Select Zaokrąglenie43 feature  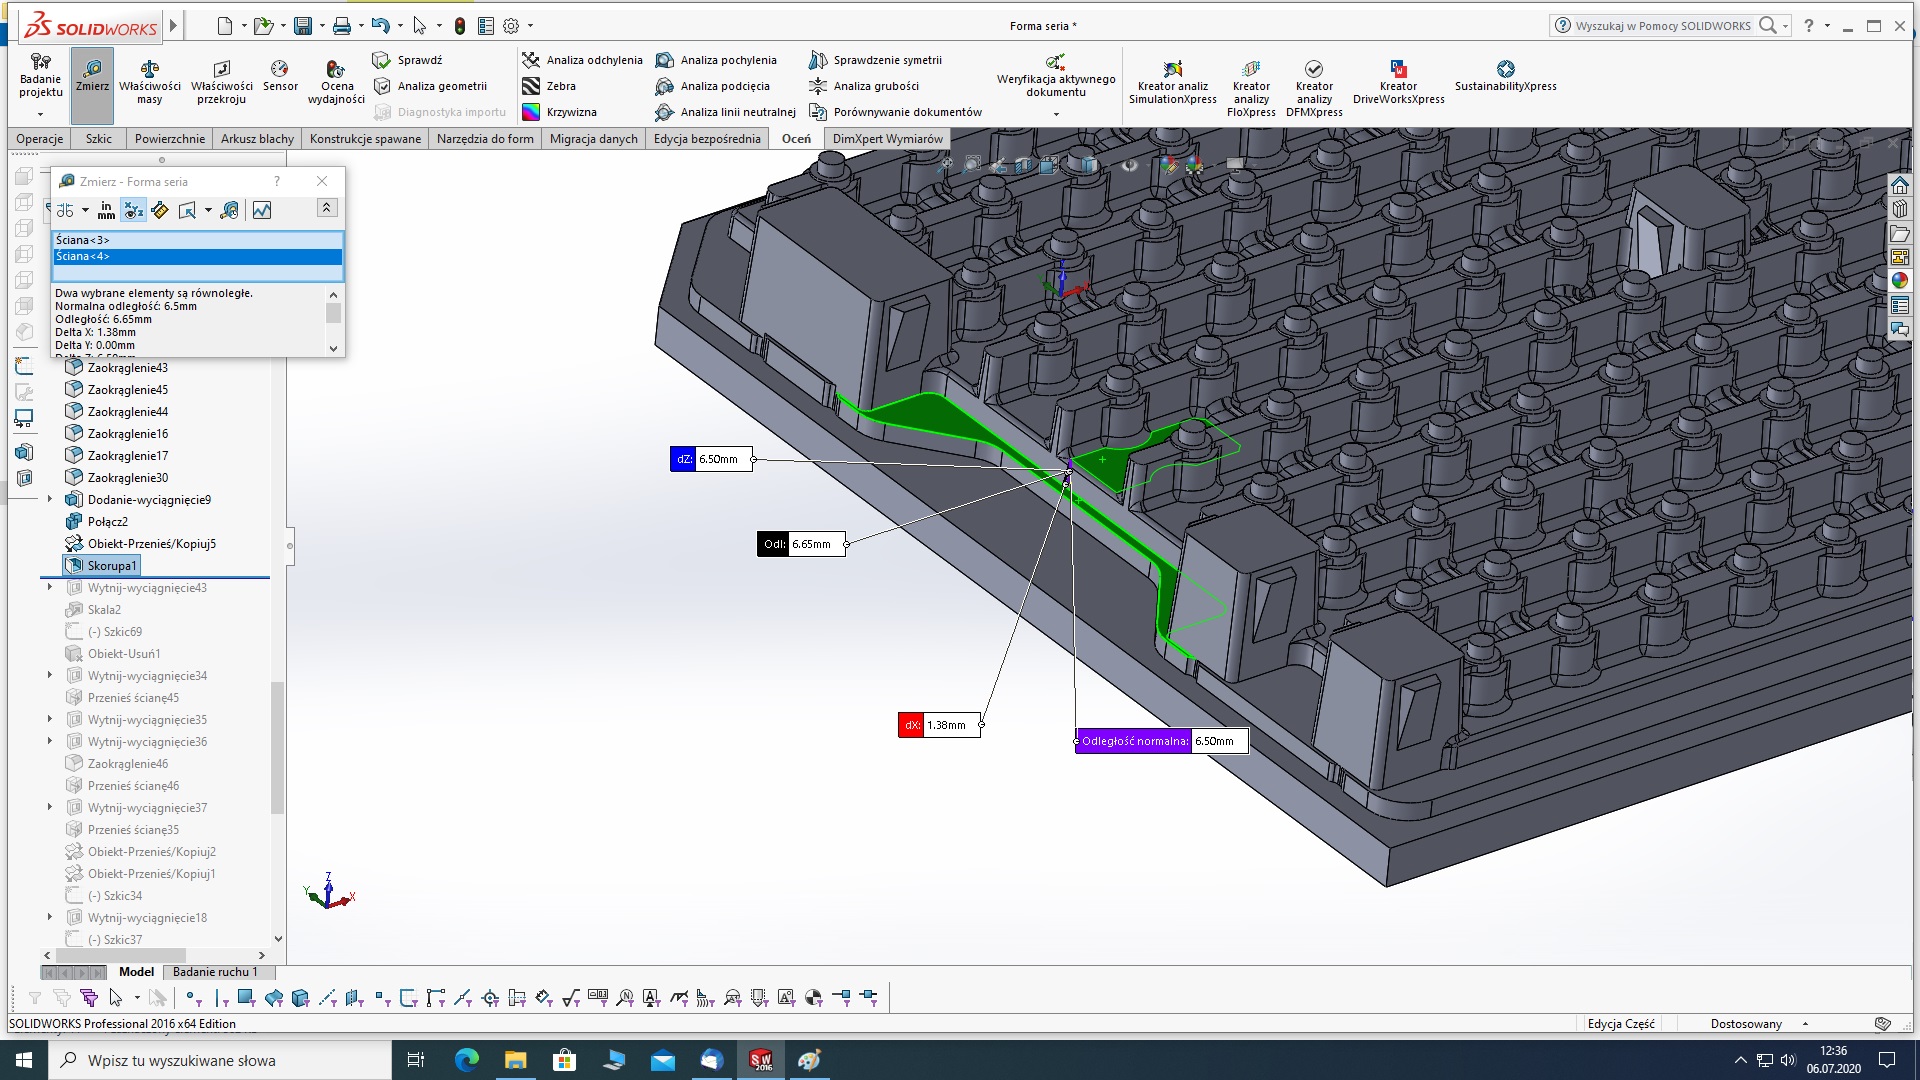[116, 368]
